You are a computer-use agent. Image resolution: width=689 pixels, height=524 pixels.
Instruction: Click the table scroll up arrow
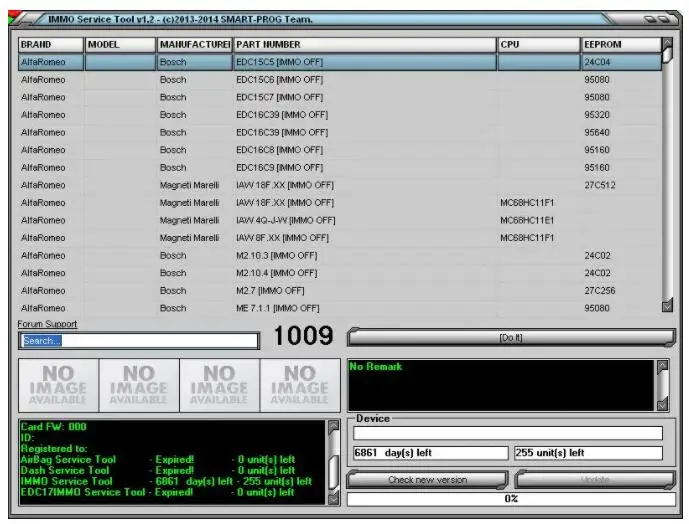pyautogui.click(x=667, y=43)
